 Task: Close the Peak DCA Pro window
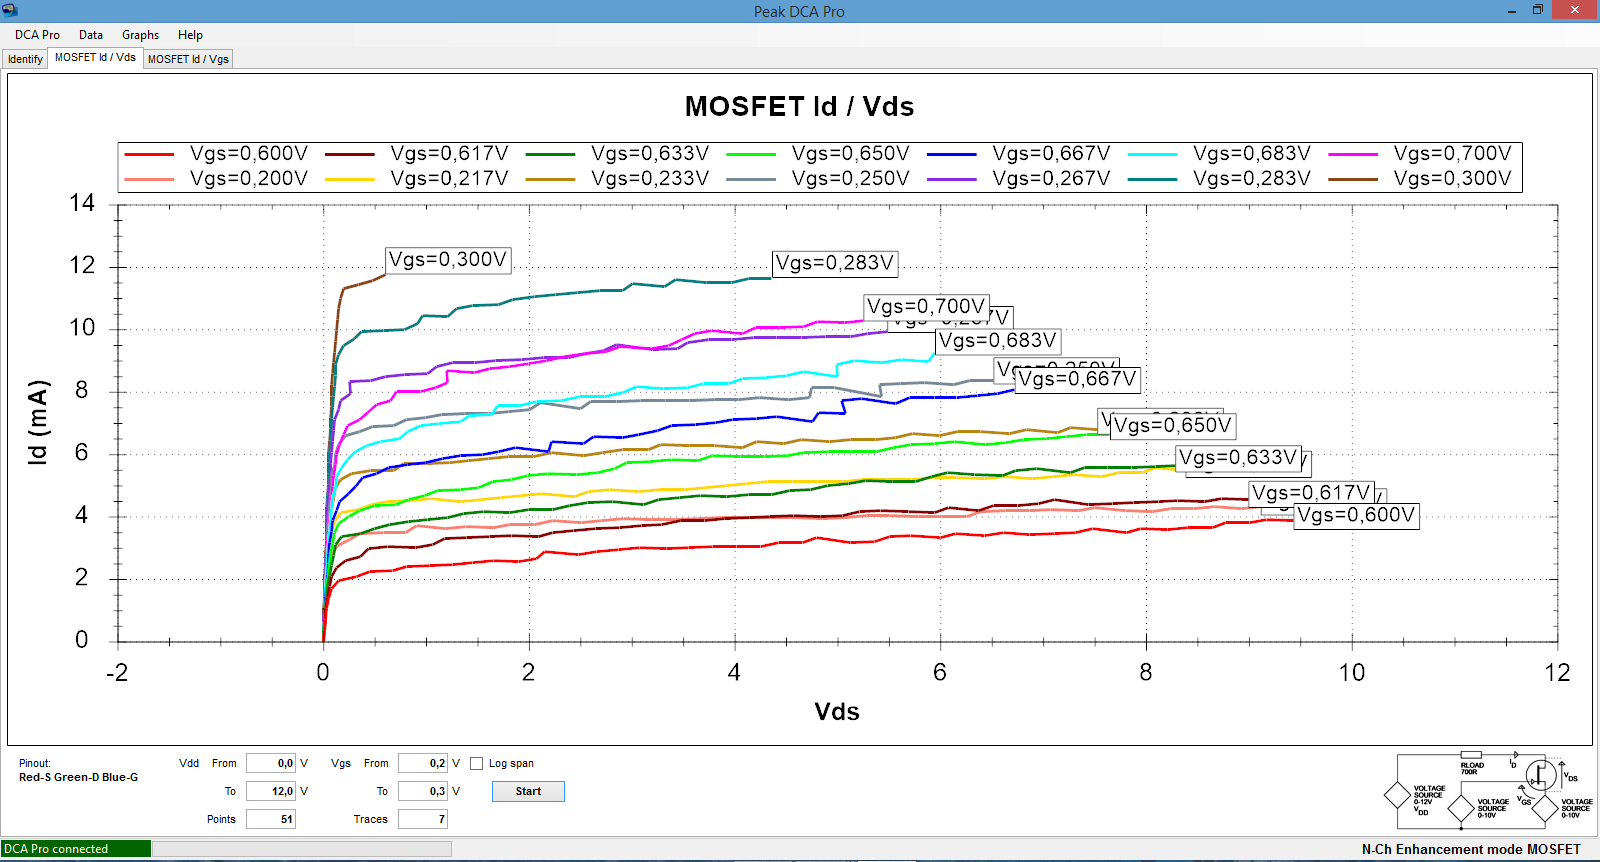click(1575, 10)
